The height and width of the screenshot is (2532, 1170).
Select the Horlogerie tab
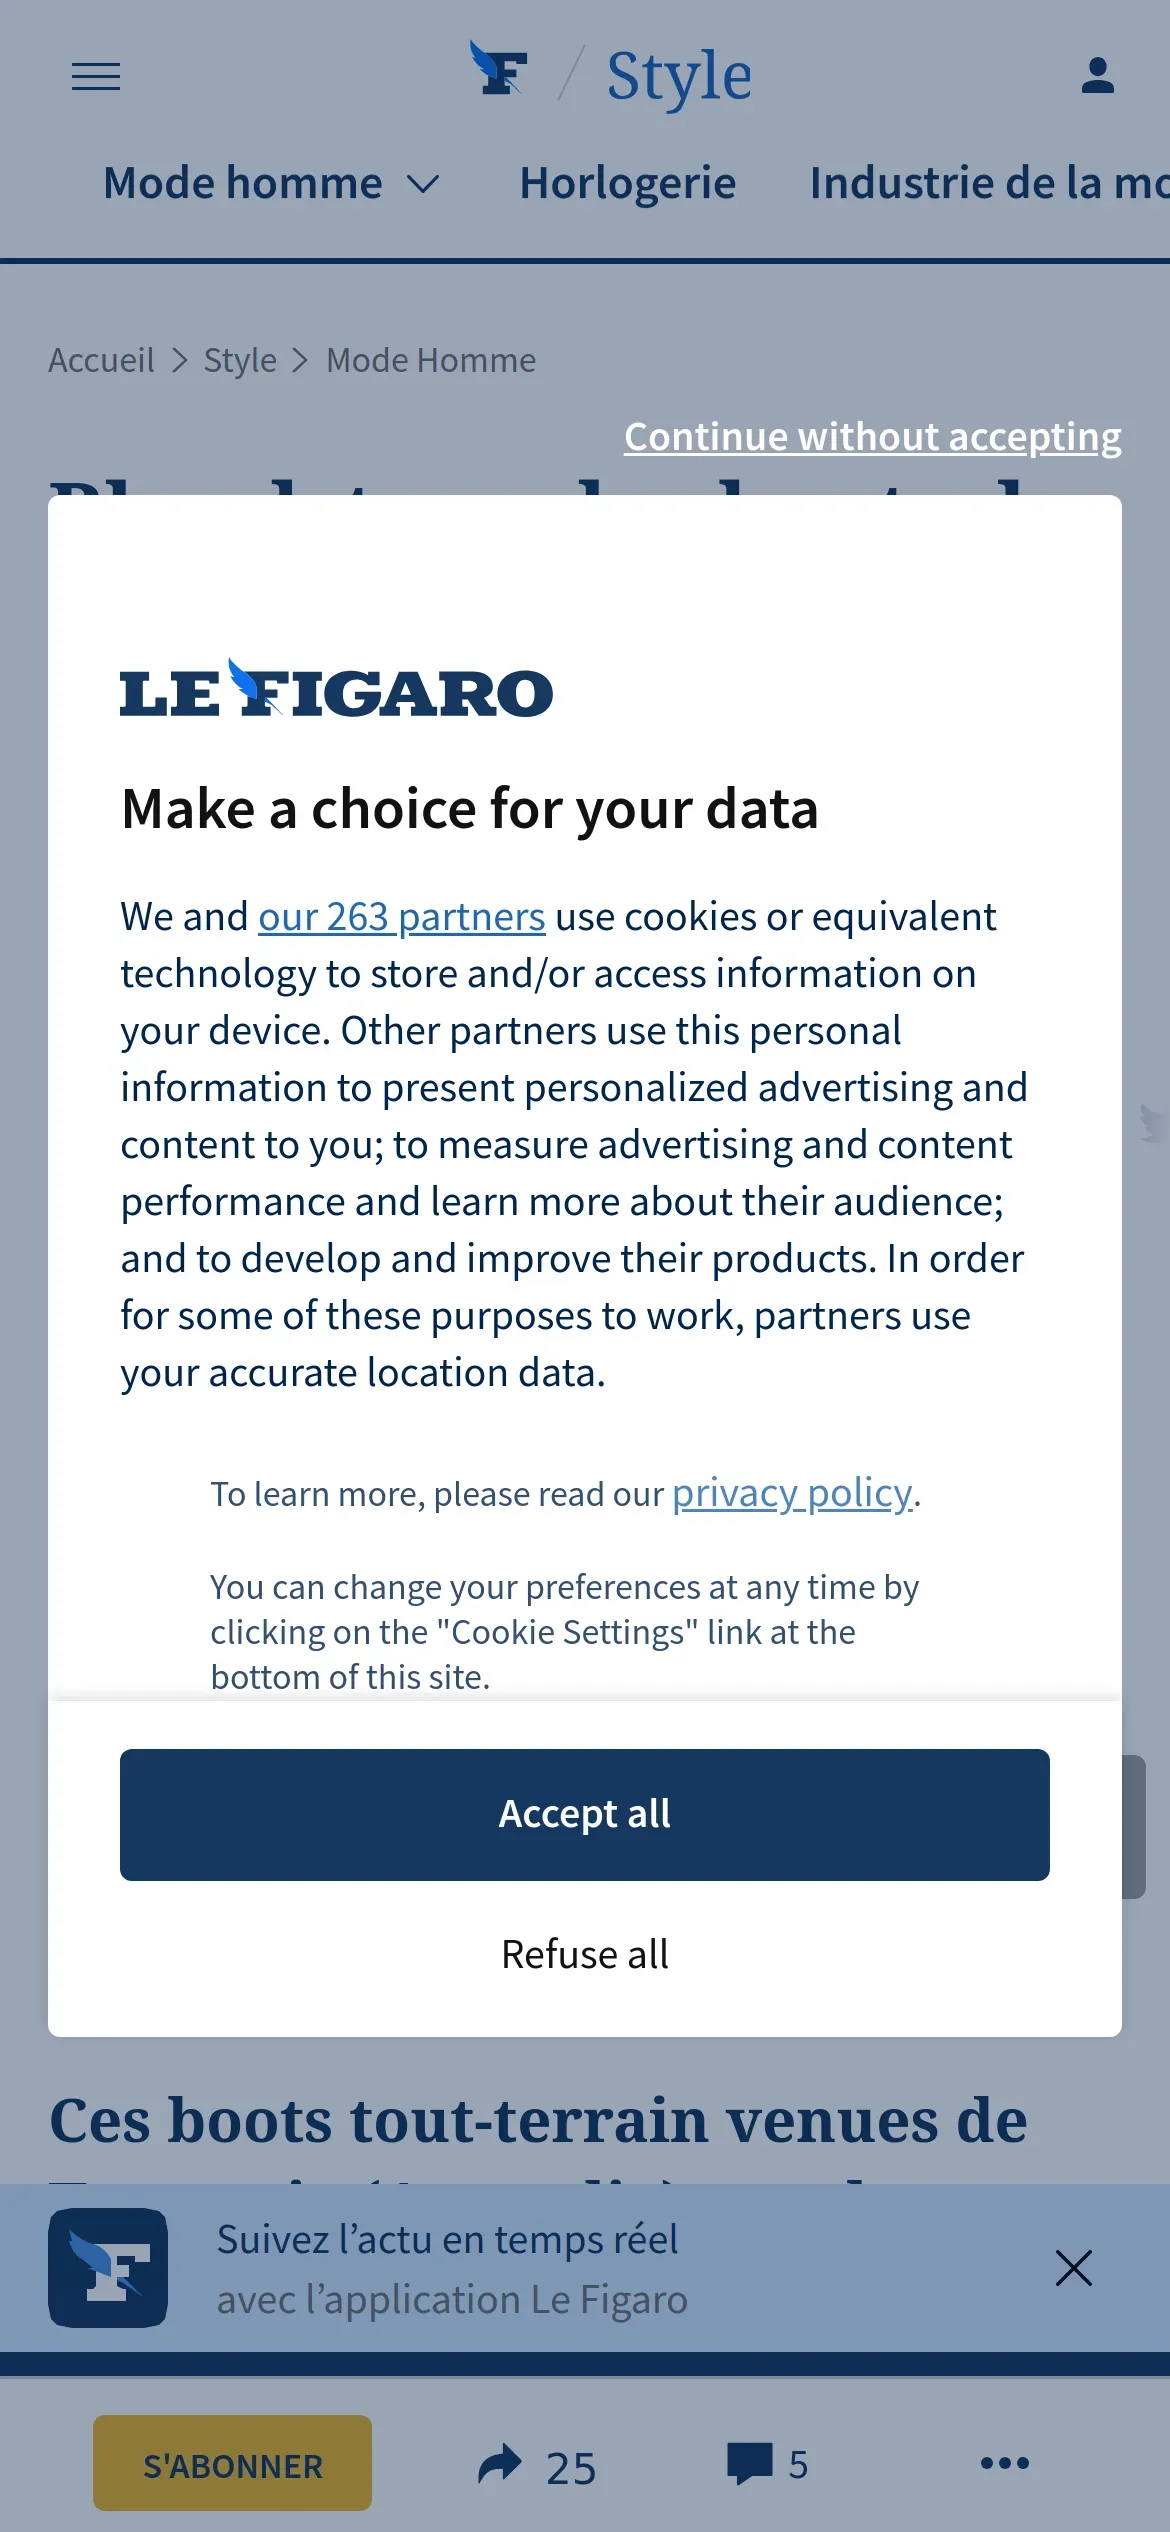click(x=627, y=184)
